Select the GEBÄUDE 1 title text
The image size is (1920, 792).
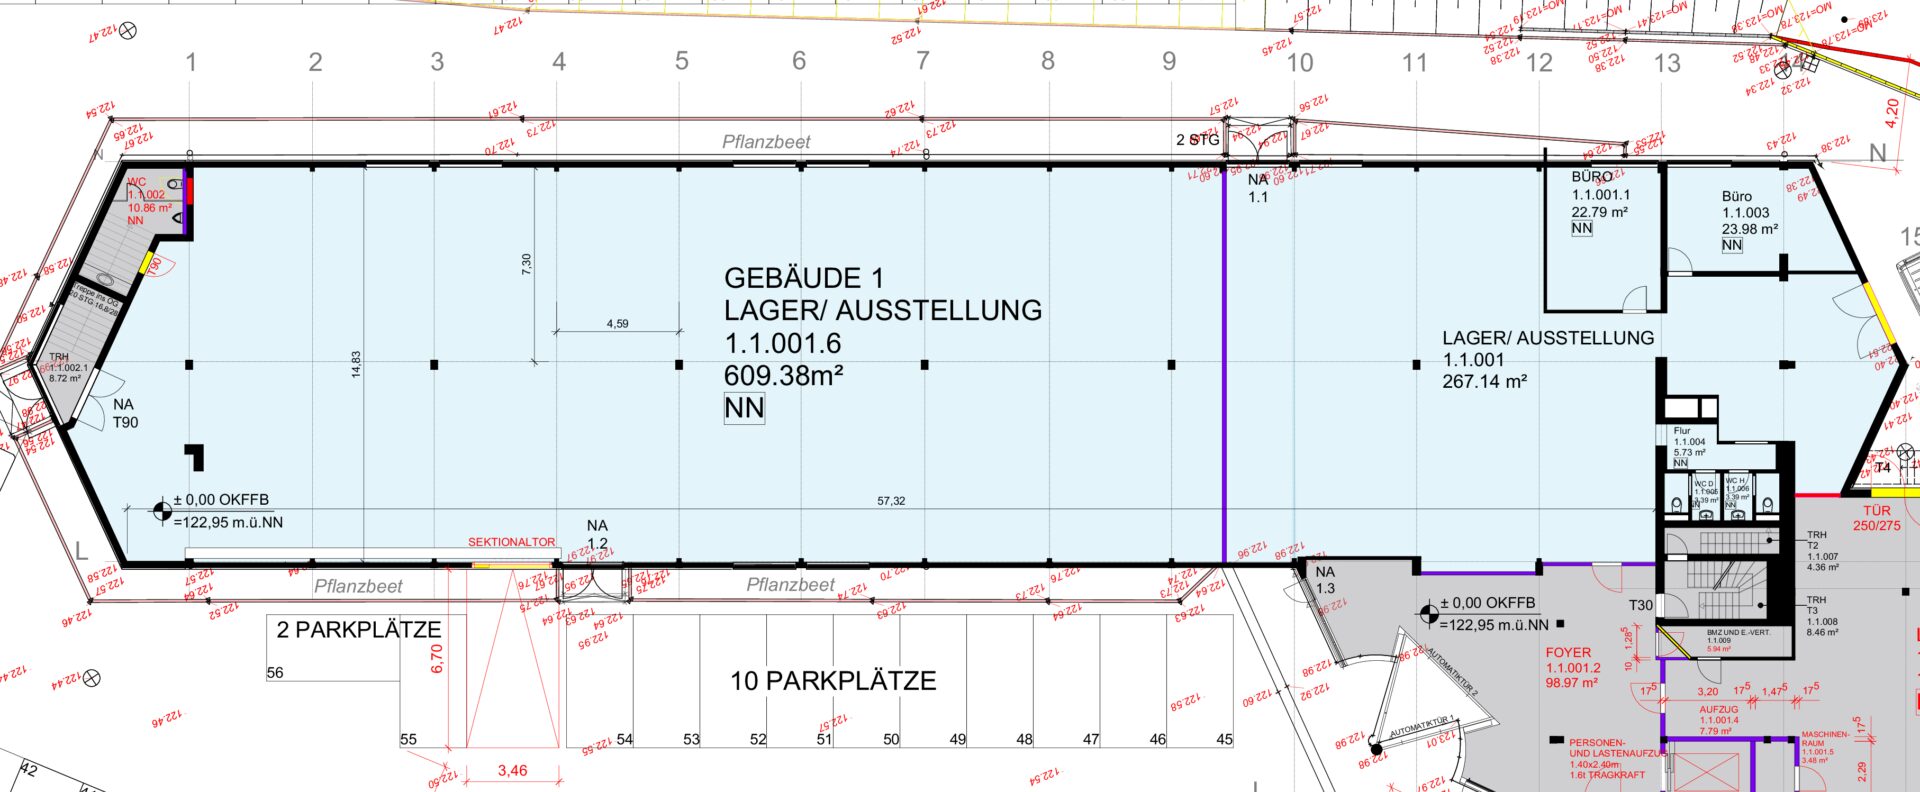[804, 278]
